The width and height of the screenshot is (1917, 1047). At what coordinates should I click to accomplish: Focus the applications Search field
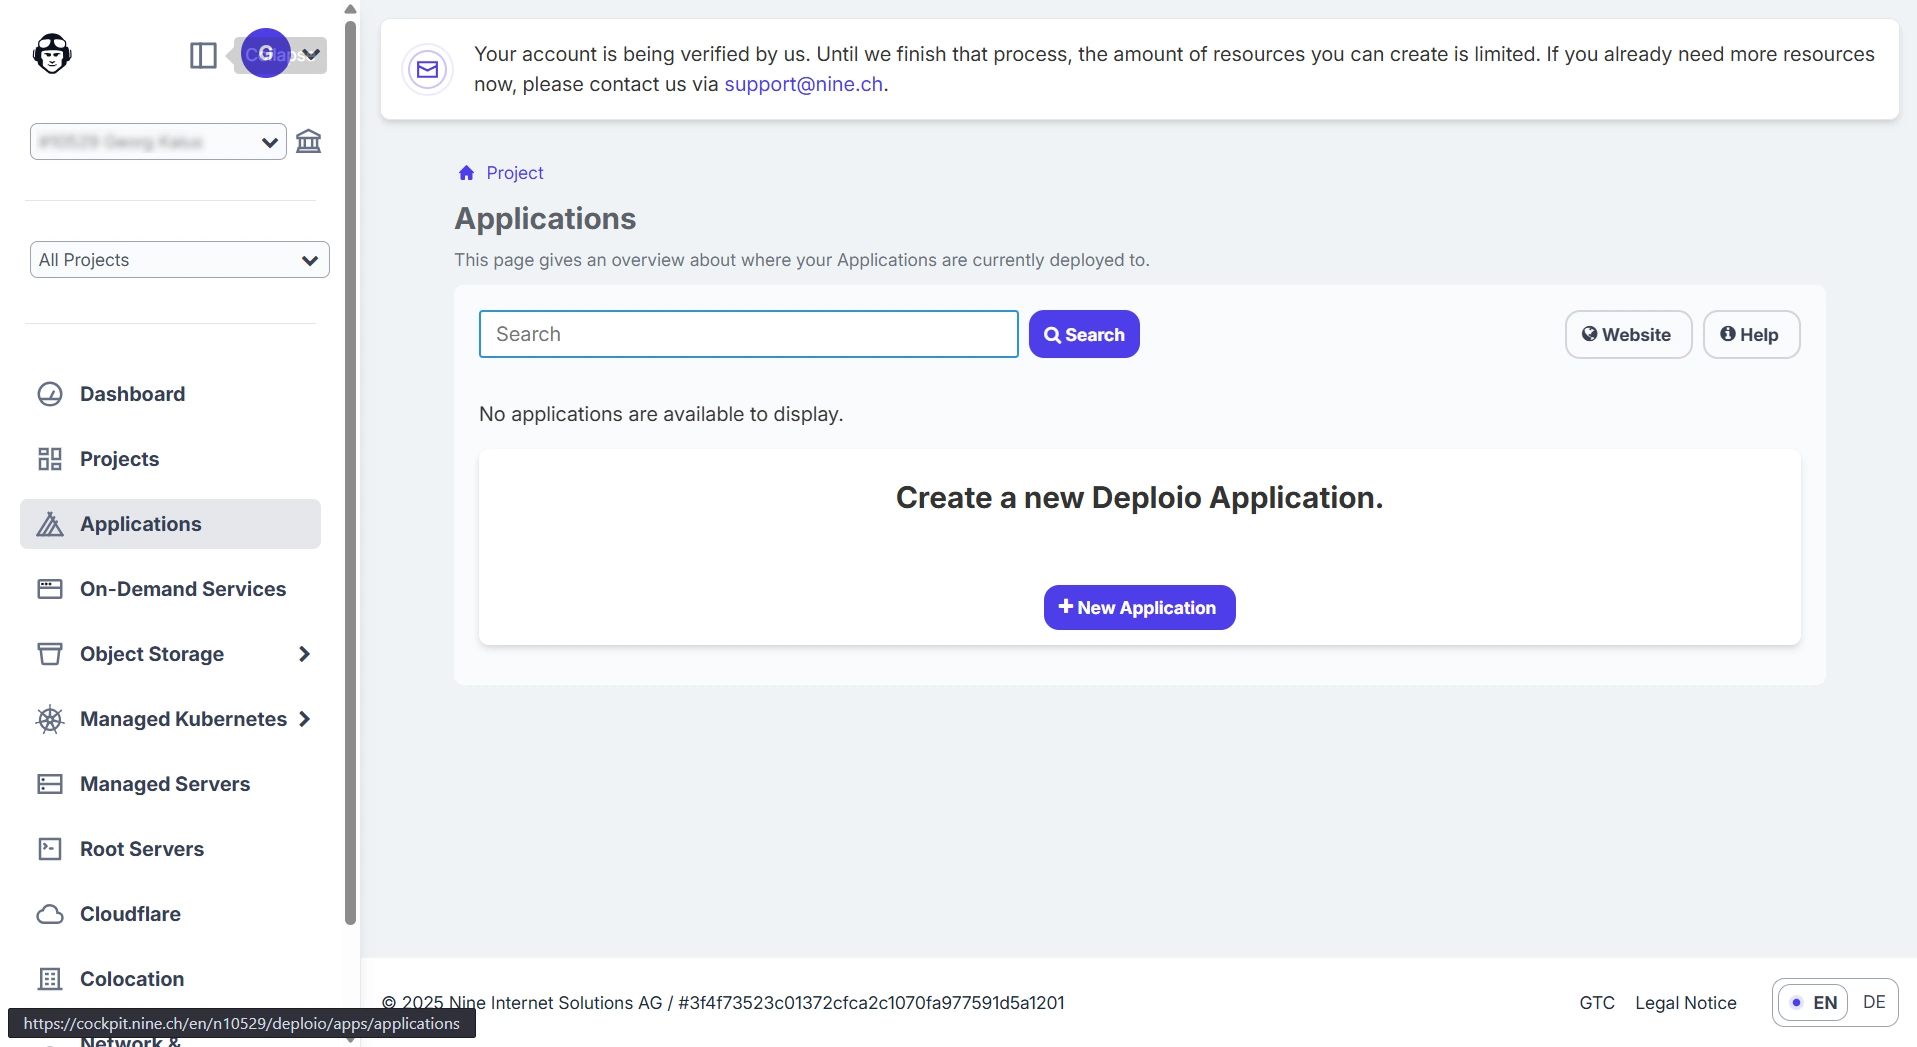pos(748,334)
